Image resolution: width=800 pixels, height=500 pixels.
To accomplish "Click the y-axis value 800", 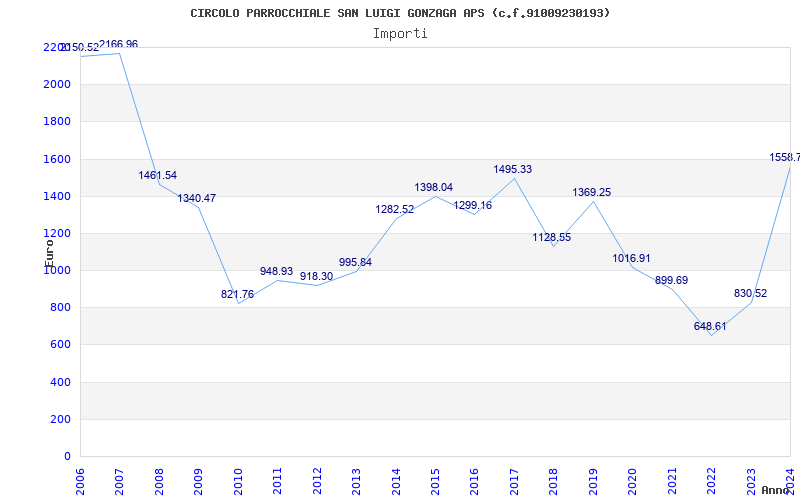I will [60, 308].
